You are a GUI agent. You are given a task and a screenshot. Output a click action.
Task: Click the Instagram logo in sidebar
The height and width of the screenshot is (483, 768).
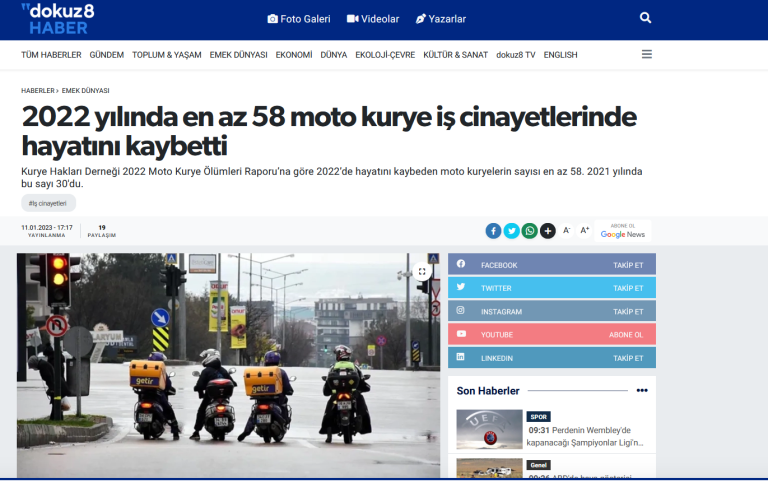(460, 311)
